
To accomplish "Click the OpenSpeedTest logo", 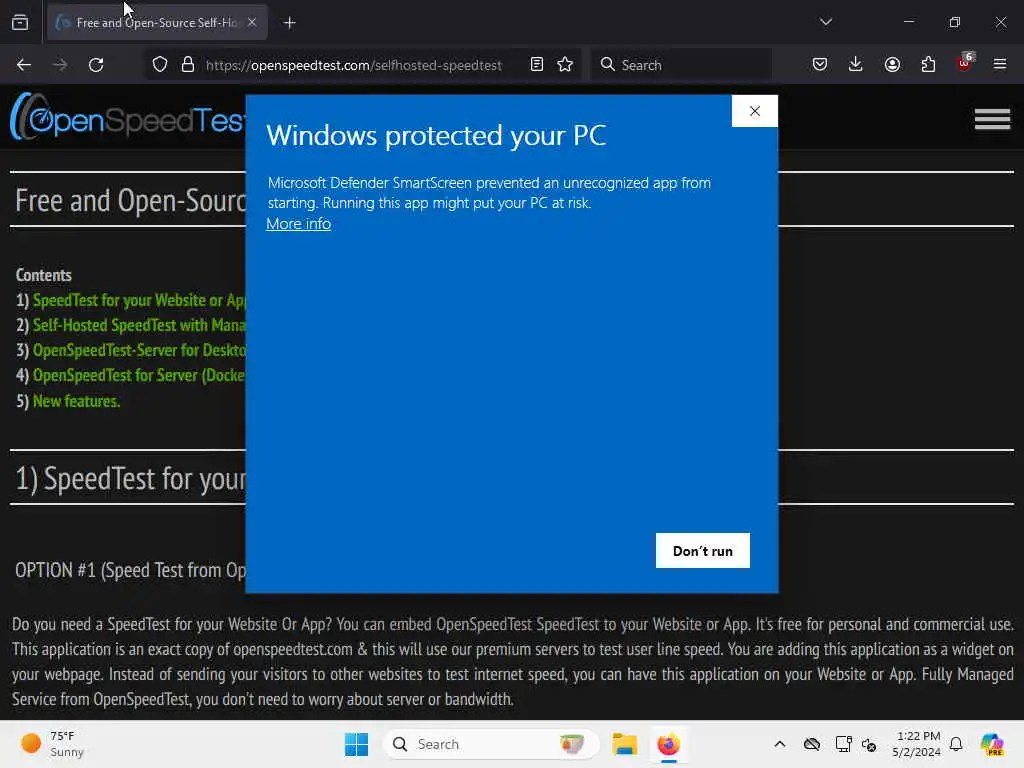I will pos(127,118).
